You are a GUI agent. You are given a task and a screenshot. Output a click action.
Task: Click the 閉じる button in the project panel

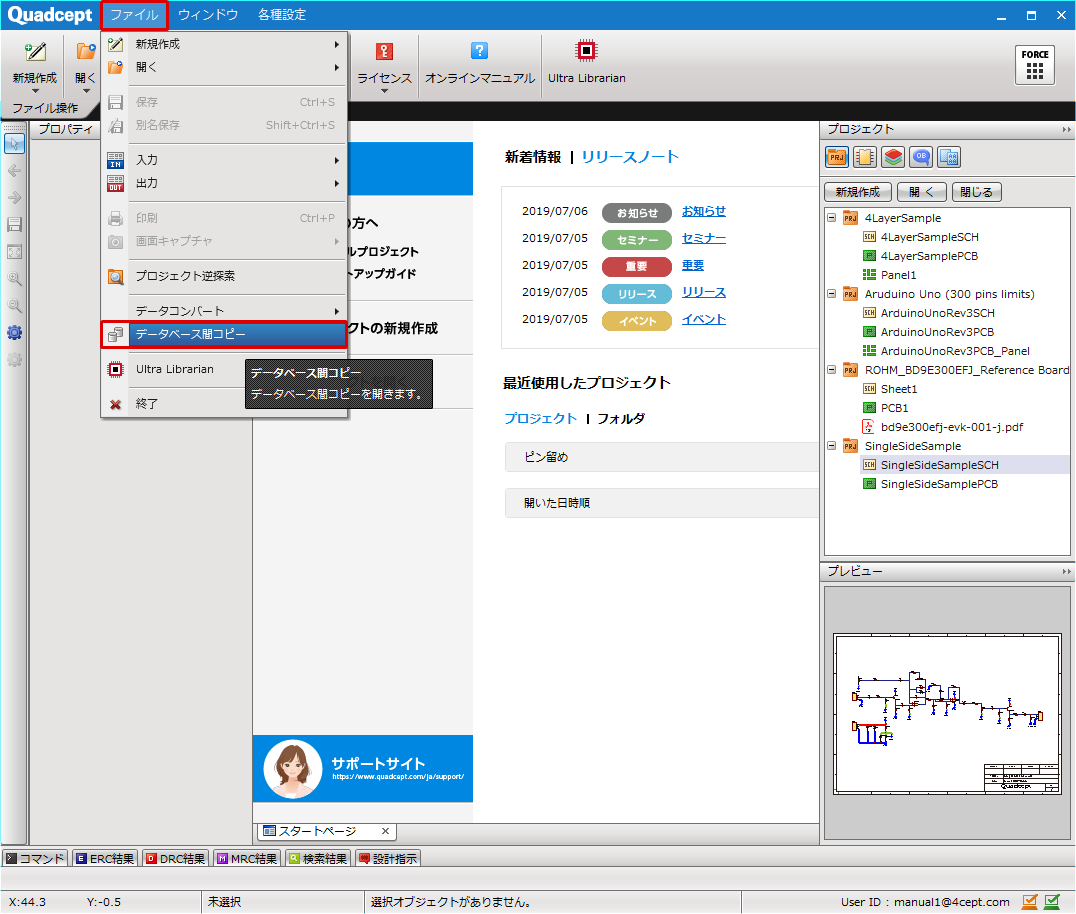click(976, 192)
